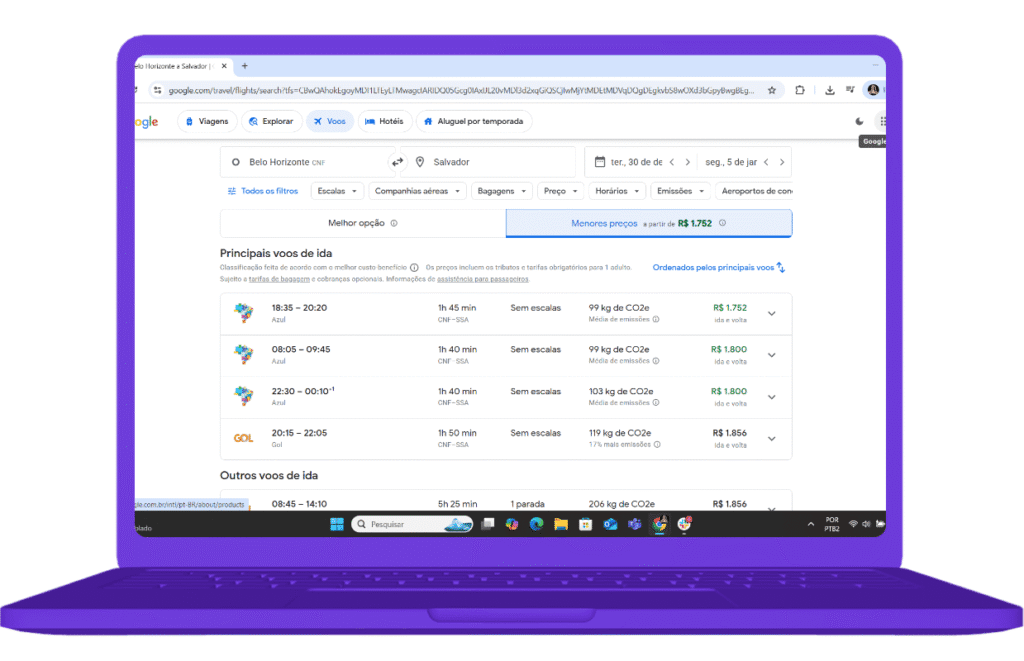The image size is (1024, 661).
Task: Expand details of the R$ 1.752 flight
Action: click(771, 313)
